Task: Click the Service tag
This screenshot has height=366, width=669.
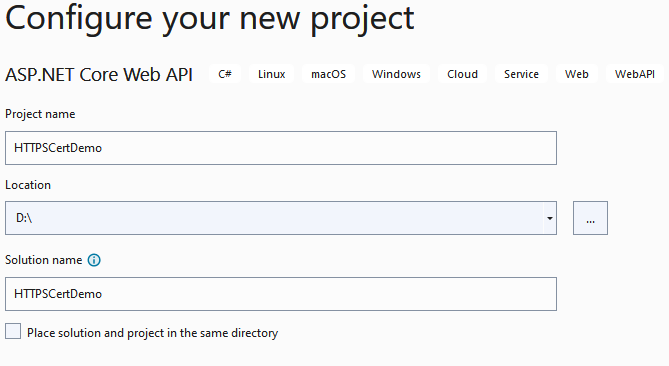Action: [521, 74]
